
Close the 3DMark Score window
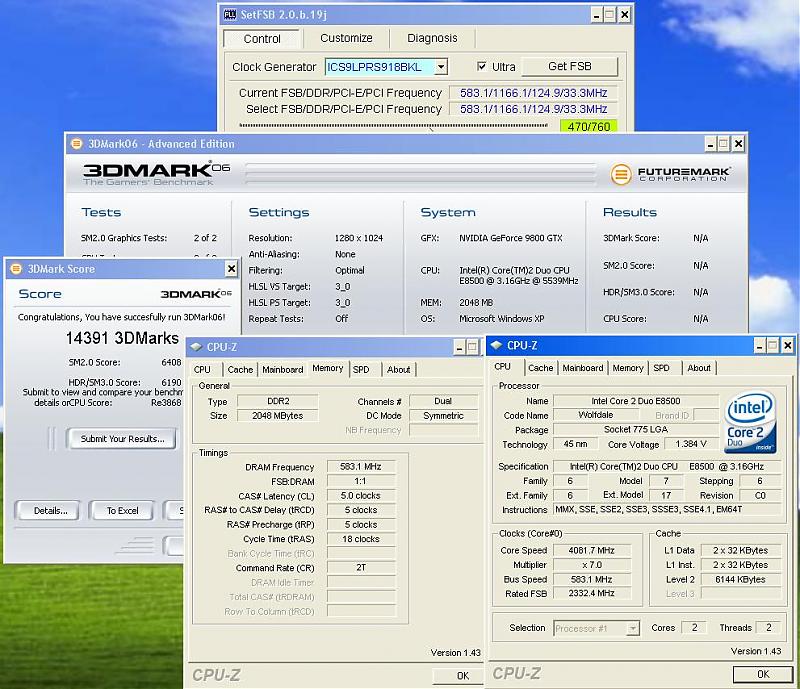[x=231, y=268]
